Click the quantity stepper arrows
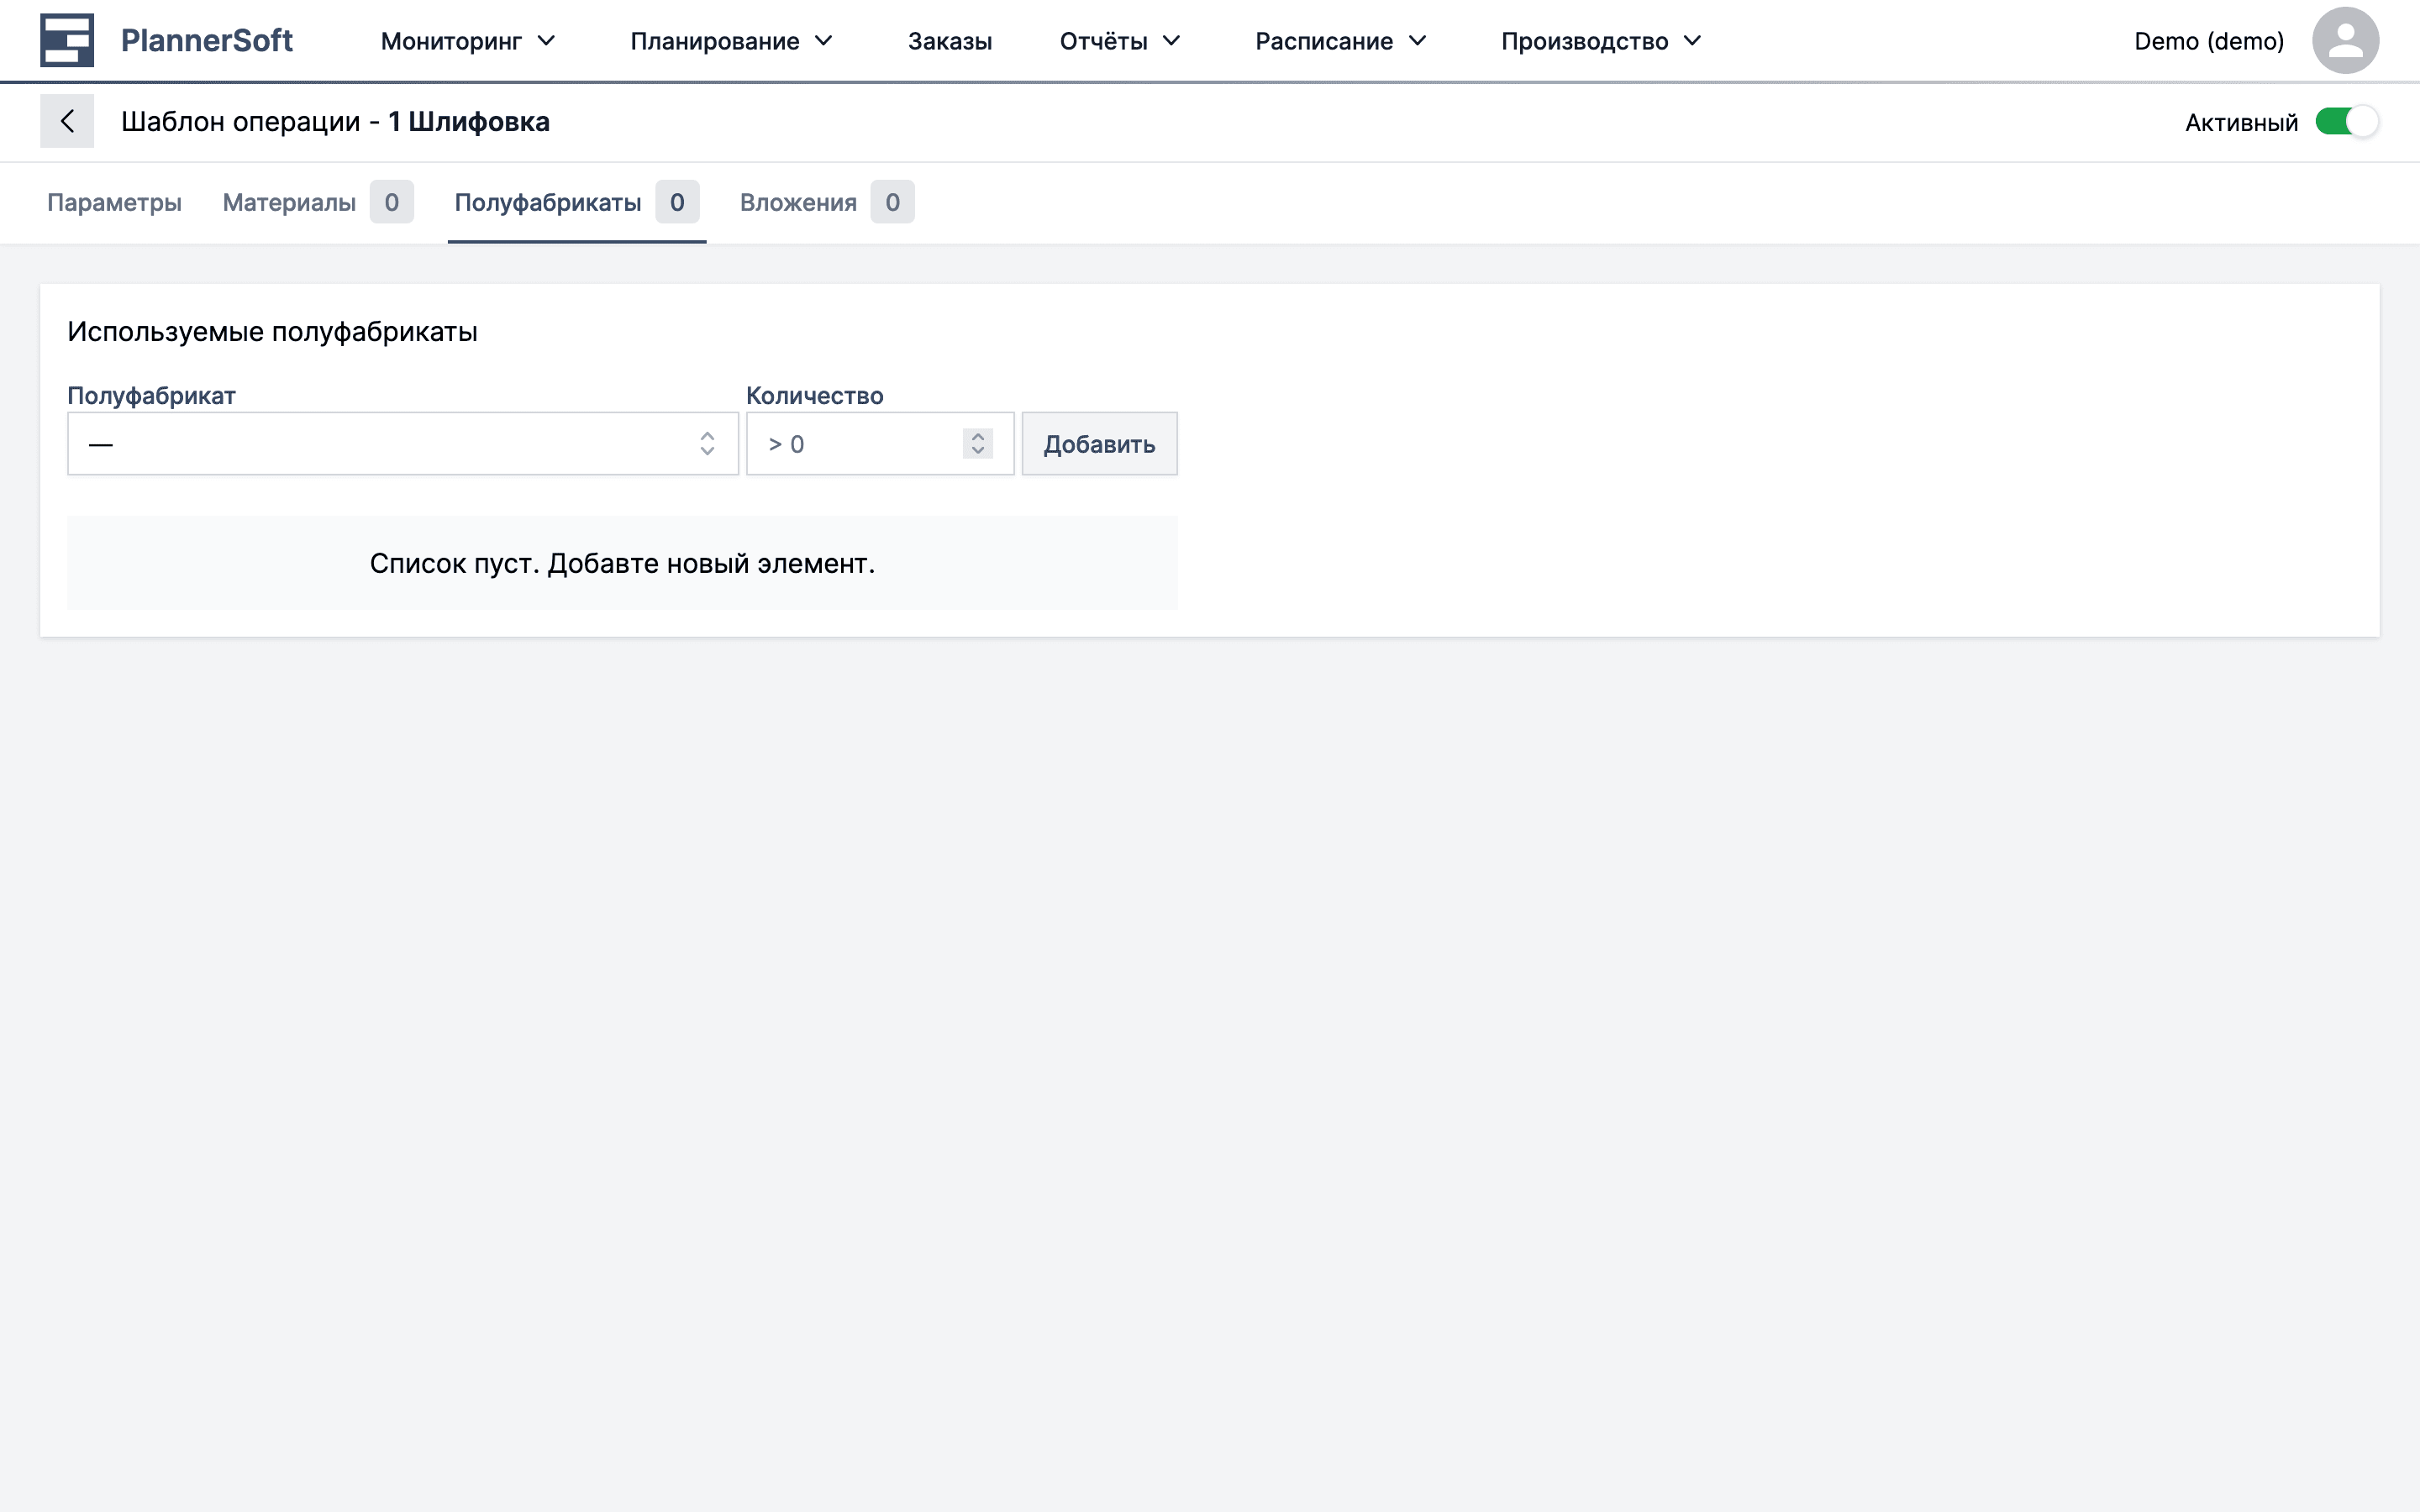The image size is (2420, 1512). 977,443
